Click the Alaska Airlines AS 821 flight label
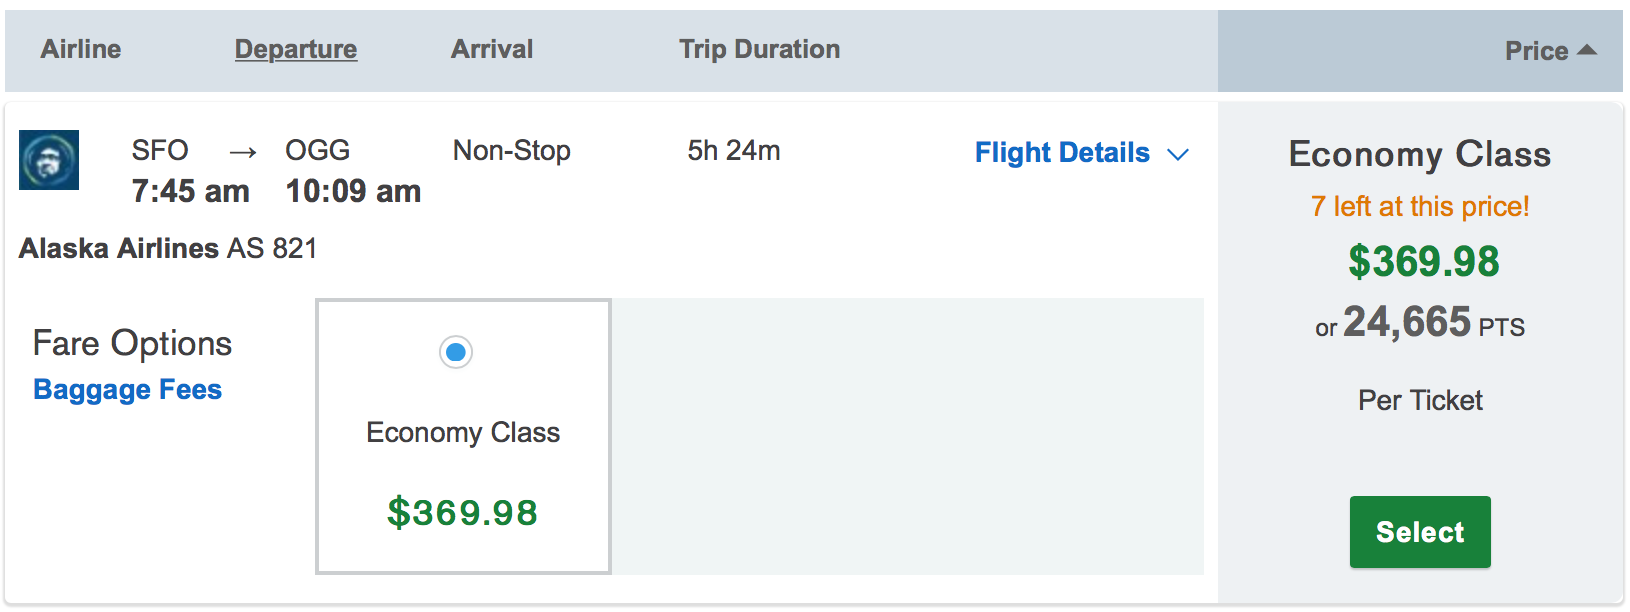The image size is (1630, 612). [168, 248]
